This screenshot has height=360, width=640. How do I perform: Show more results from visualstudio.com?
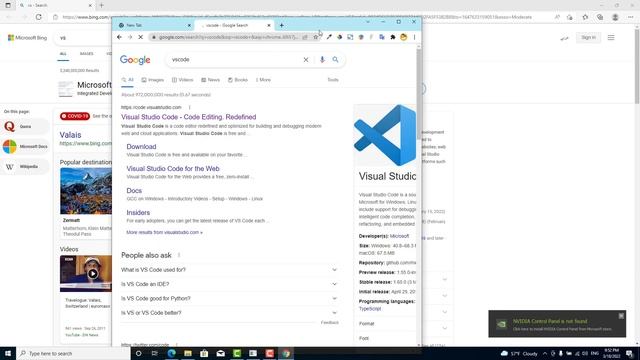(x=164, y=232)
